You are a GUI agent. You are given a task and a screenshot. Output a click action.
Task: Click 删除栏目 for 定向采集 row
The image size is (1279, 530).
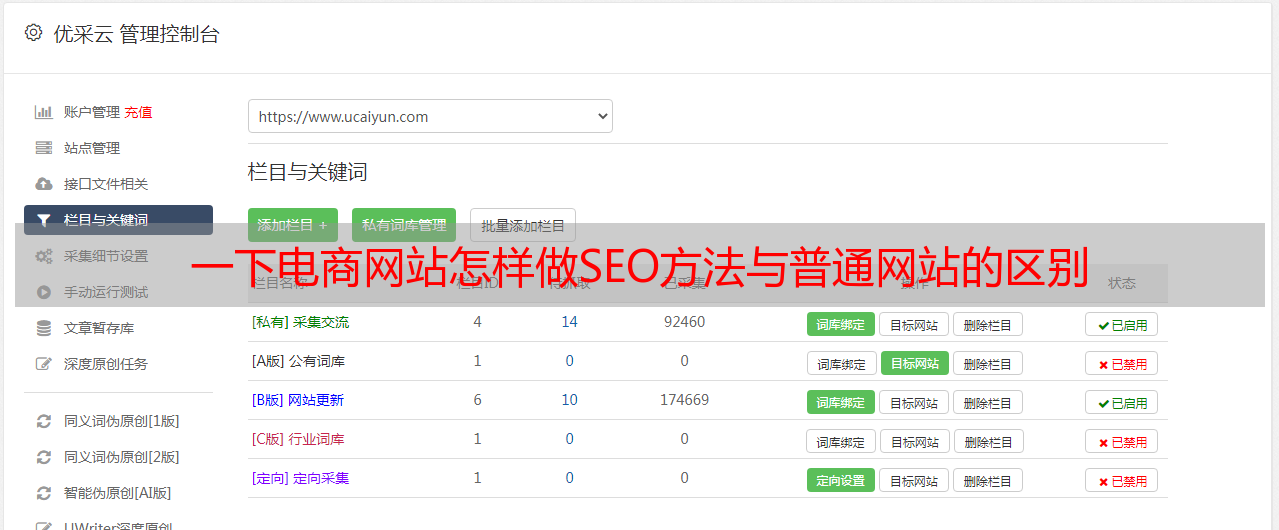[987, 480]
